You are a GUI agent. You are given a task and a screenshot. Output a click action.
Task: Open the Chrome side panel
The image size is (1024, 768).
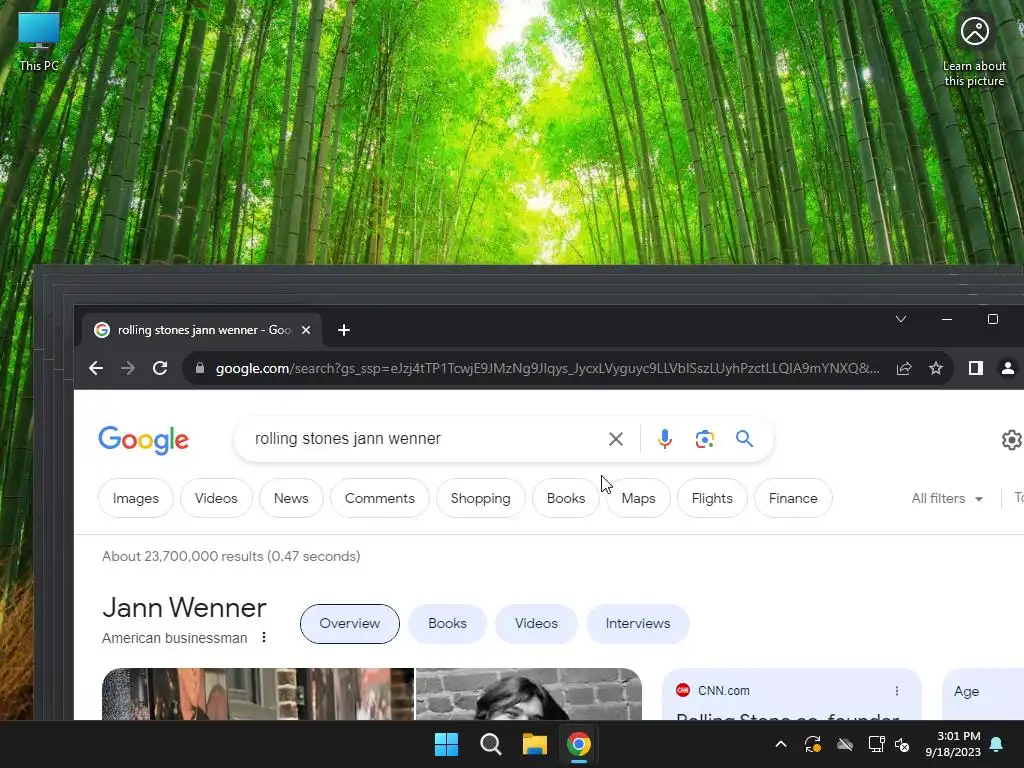[976, 368]
